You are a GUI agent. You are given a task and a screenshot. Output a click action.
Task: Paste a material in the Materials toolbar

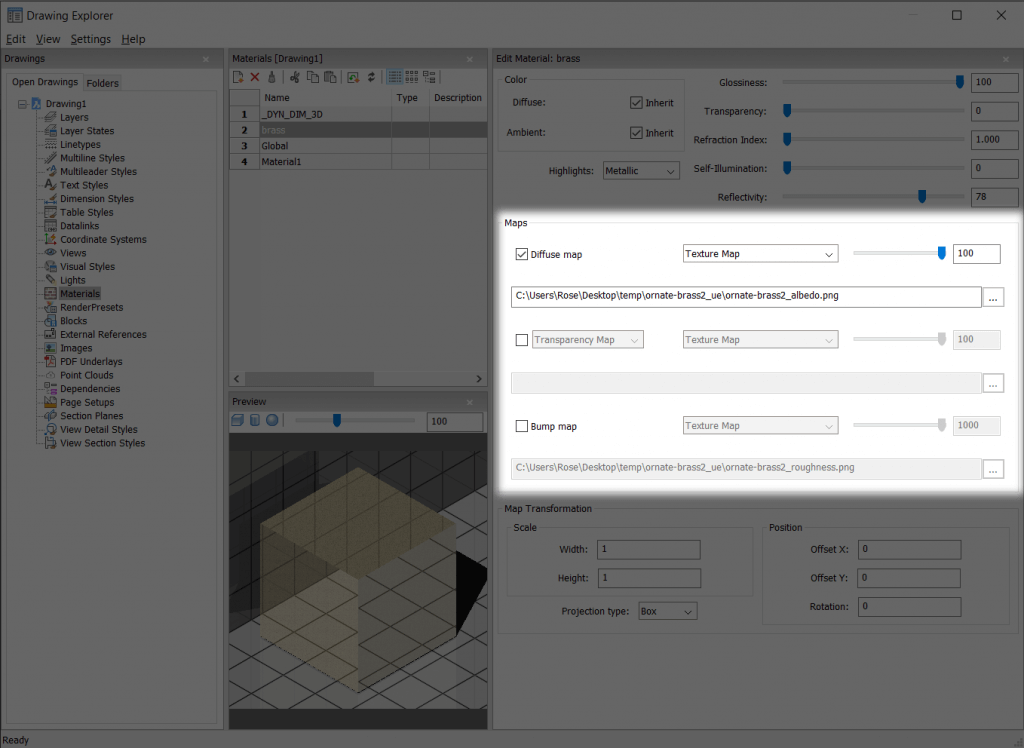click(x=330, y=77)
